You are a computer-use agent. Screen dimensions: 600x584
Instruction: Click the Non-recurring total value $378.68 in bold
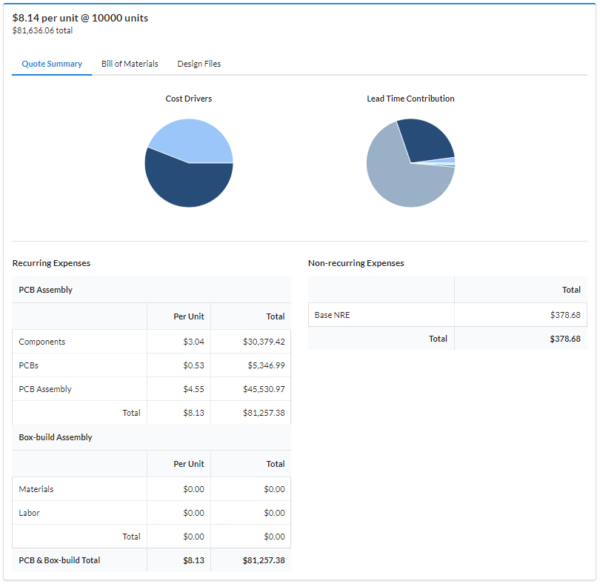(x=562, y=339)
